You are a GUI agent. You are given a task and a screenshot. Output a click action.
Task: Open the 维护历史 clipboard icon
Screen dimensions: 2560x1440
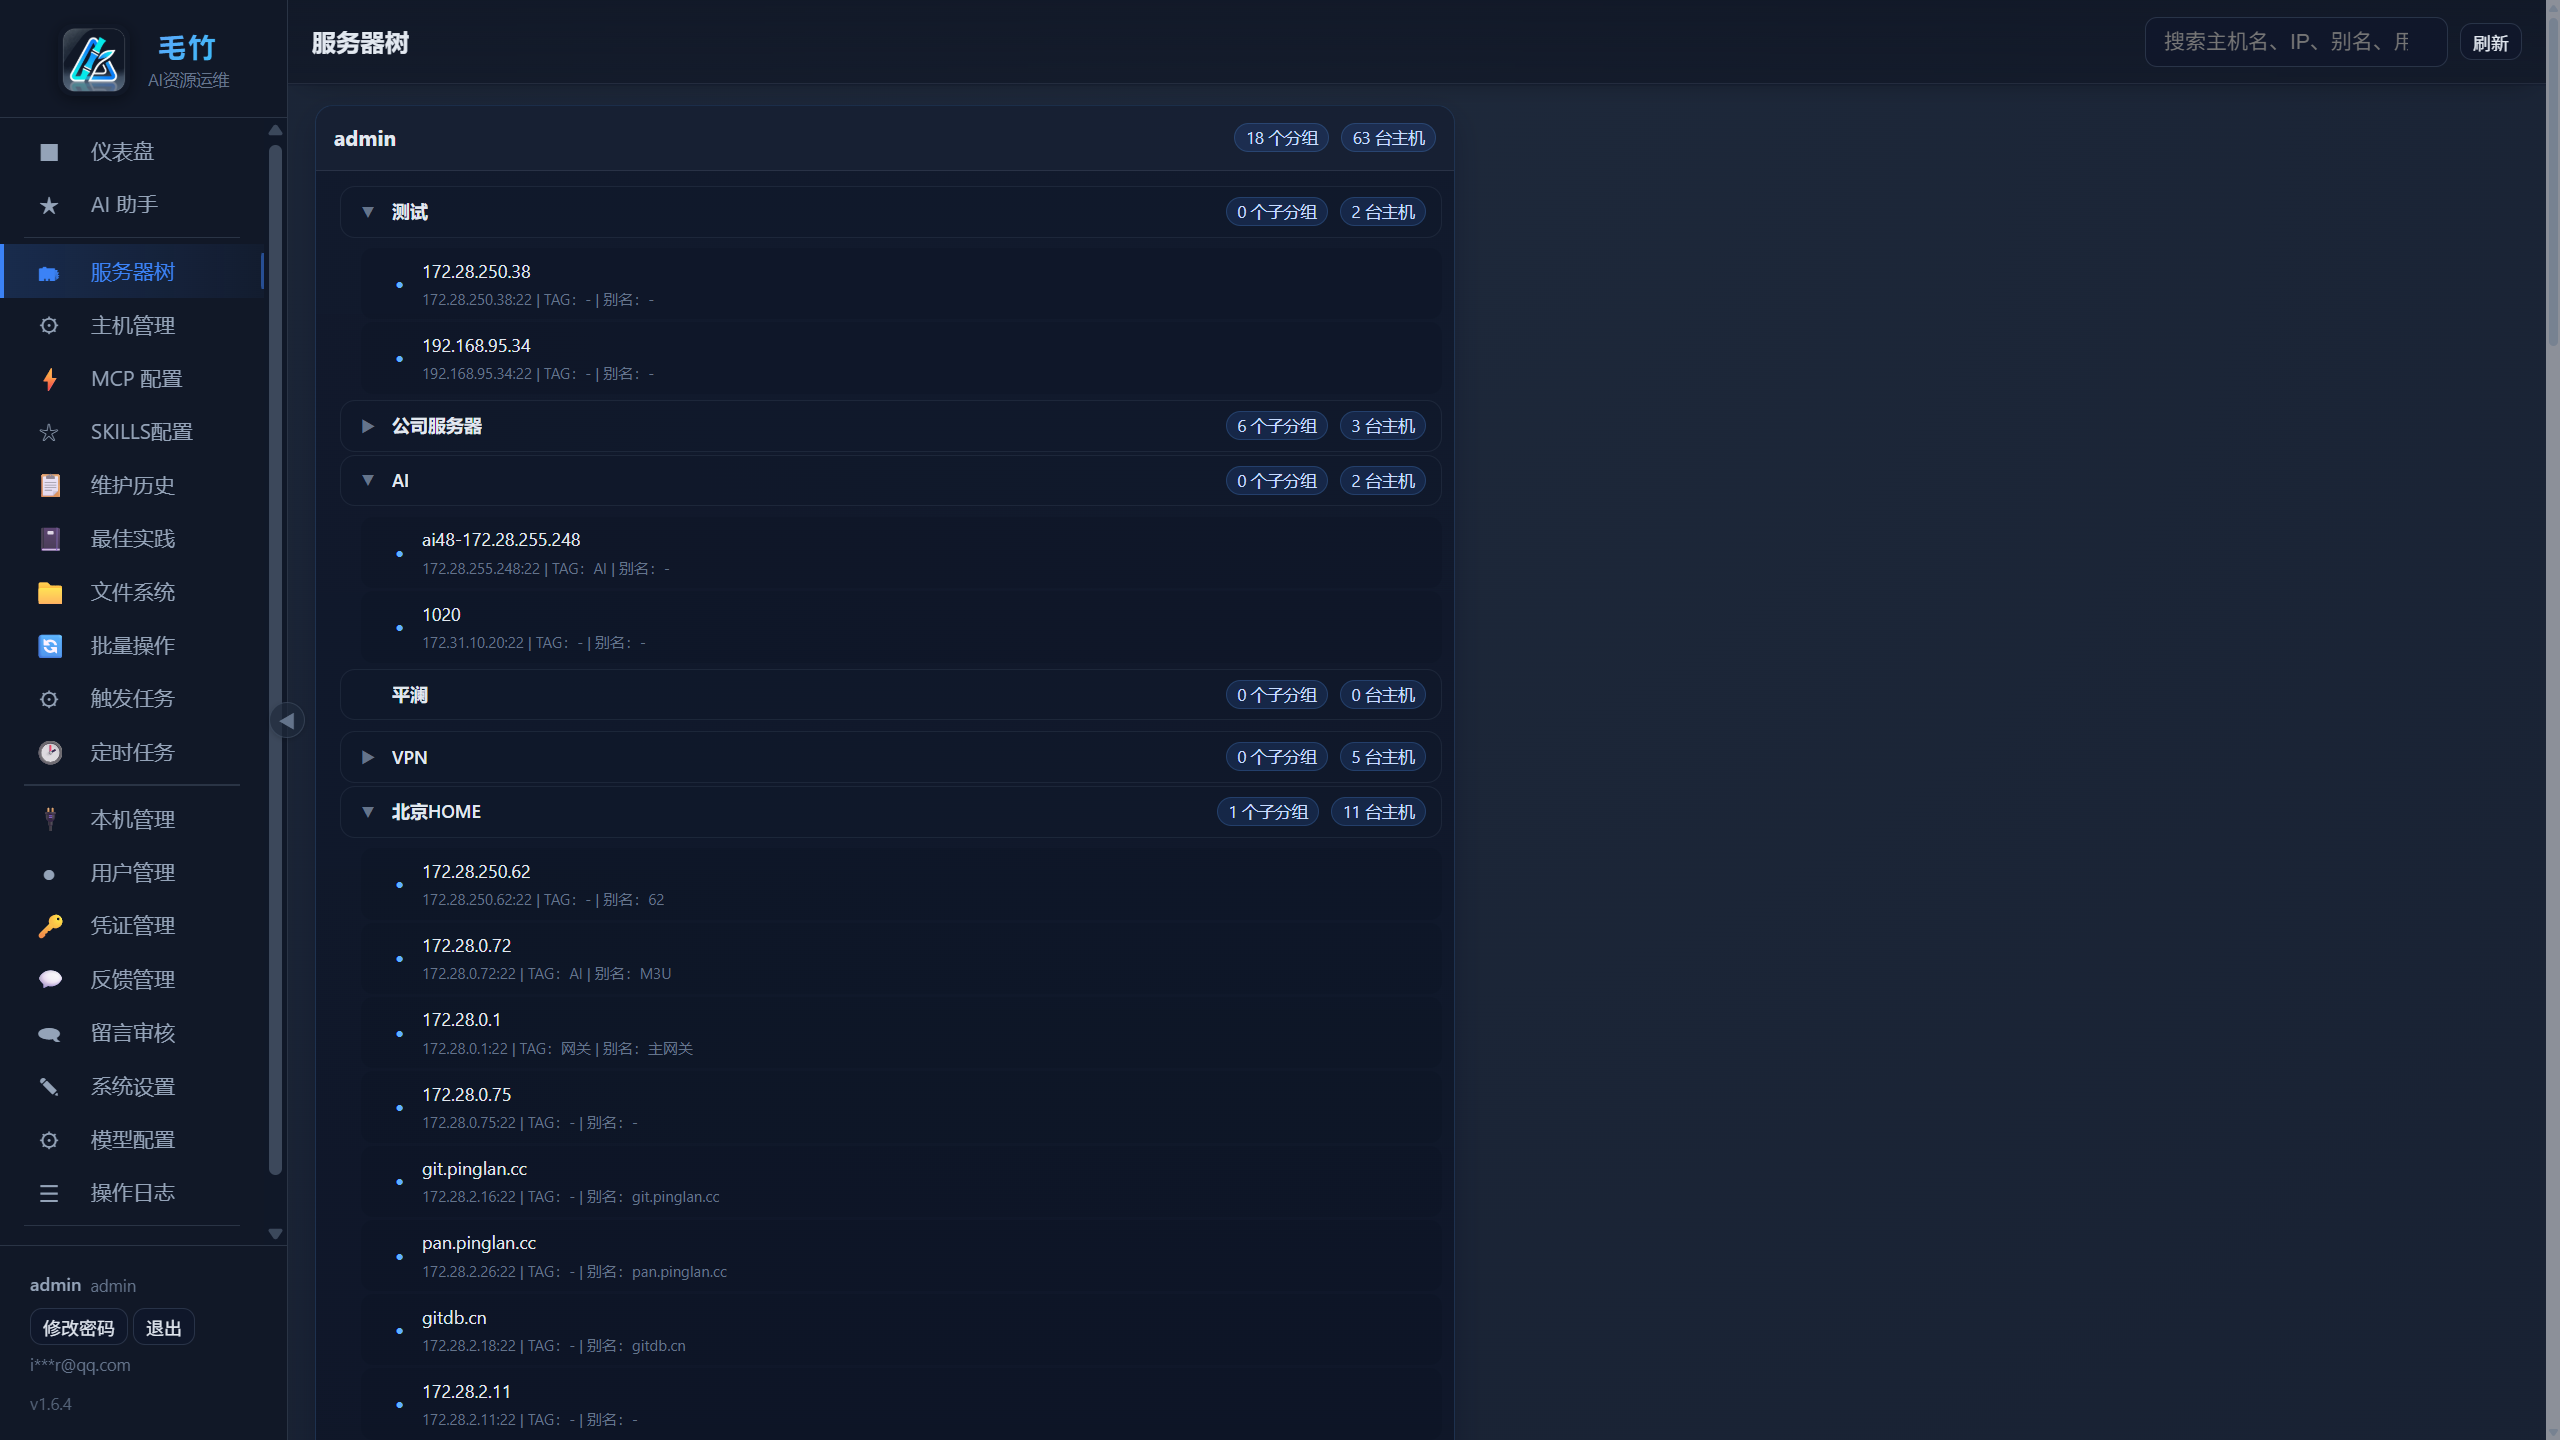pyautogui.click(x=49, y=486)
